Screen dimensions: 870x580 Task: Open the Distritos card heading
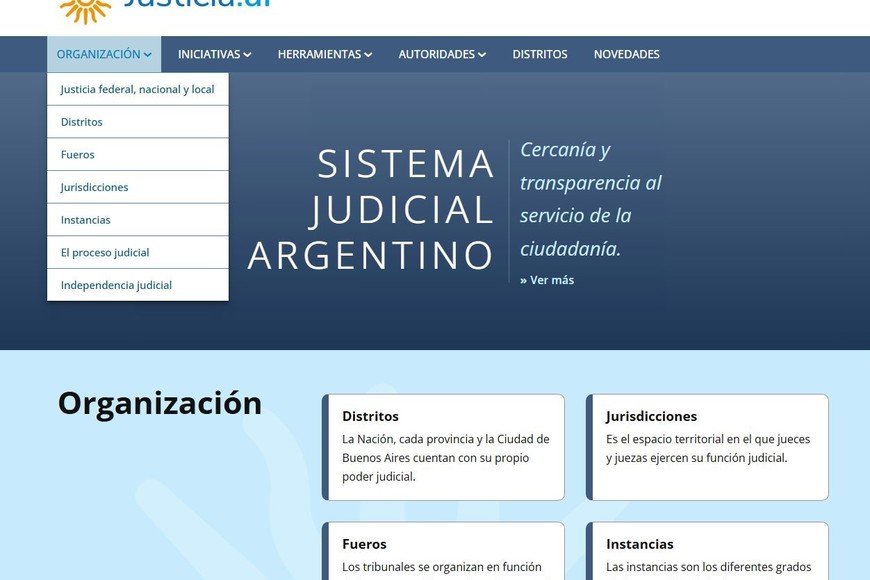tap(370, 416)
